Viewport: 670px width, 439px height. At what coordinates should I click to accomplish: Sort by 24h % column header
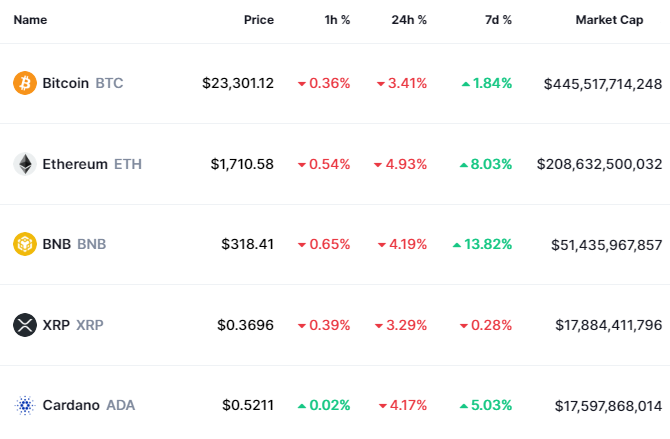(408, 20)
